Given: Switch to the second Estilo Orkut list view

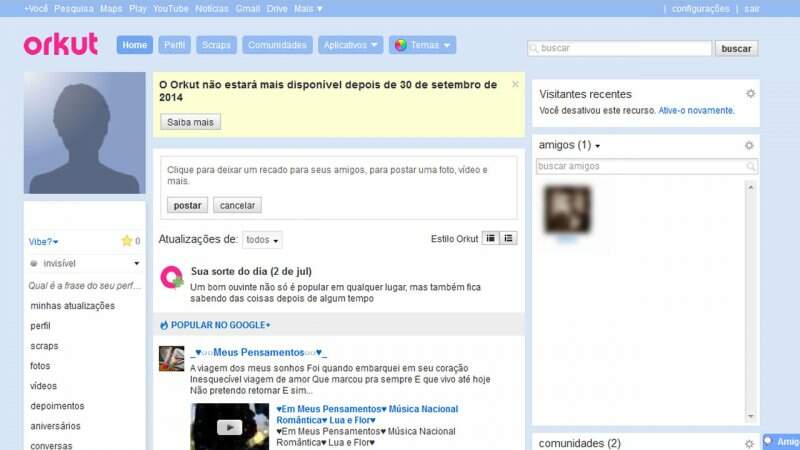Looking at the screenshot, I should coord(509,238).
